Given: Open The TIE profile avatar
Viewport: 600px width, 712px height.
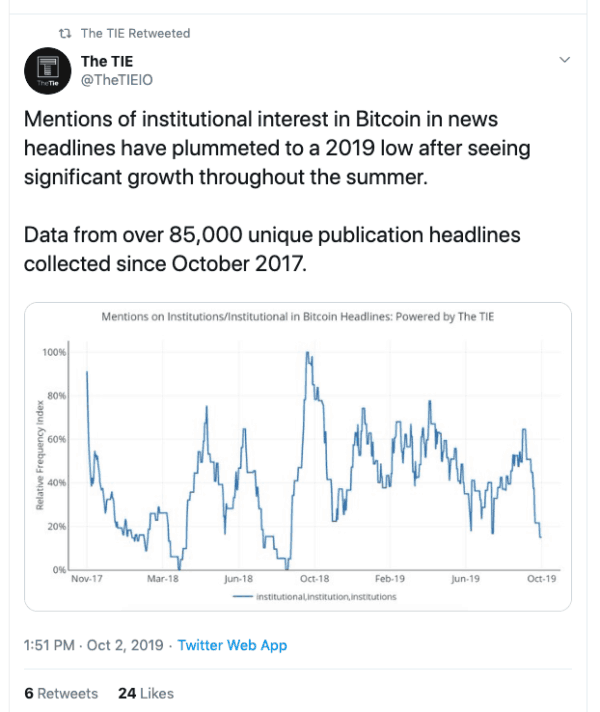Looking at the screenshot, I should pos(43,71).
